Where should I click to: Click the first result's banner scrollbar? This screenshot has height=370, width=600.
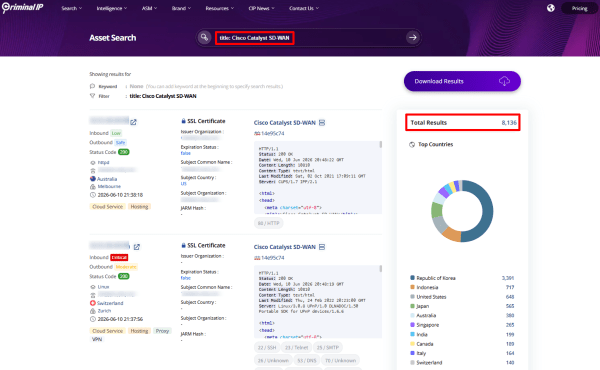pos(380,145)
